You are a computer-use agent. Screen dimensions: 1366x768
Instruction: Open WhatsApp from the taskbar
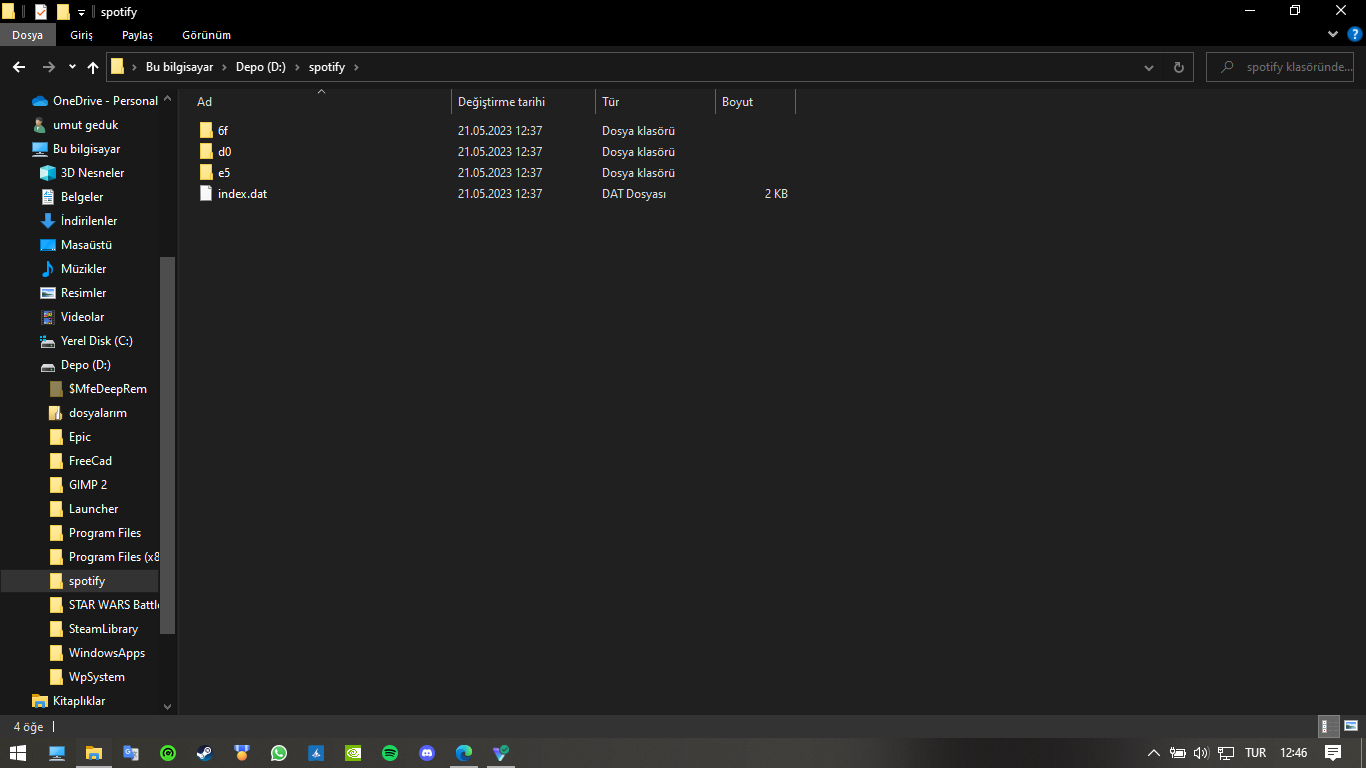tap(279, 753)
